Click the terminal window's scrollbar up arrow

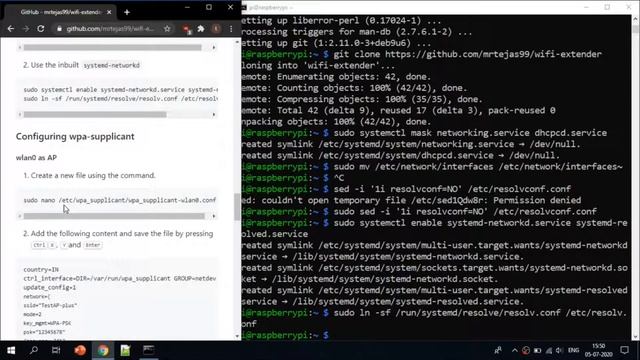click(635, 18)
